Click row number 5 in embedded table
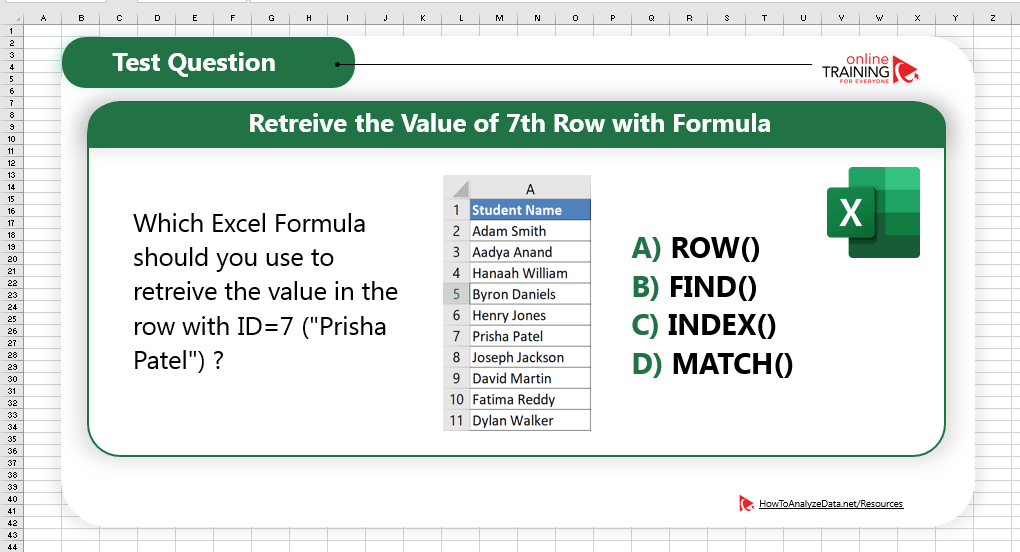Viewport: 1020px width, 552px height. 457,294
